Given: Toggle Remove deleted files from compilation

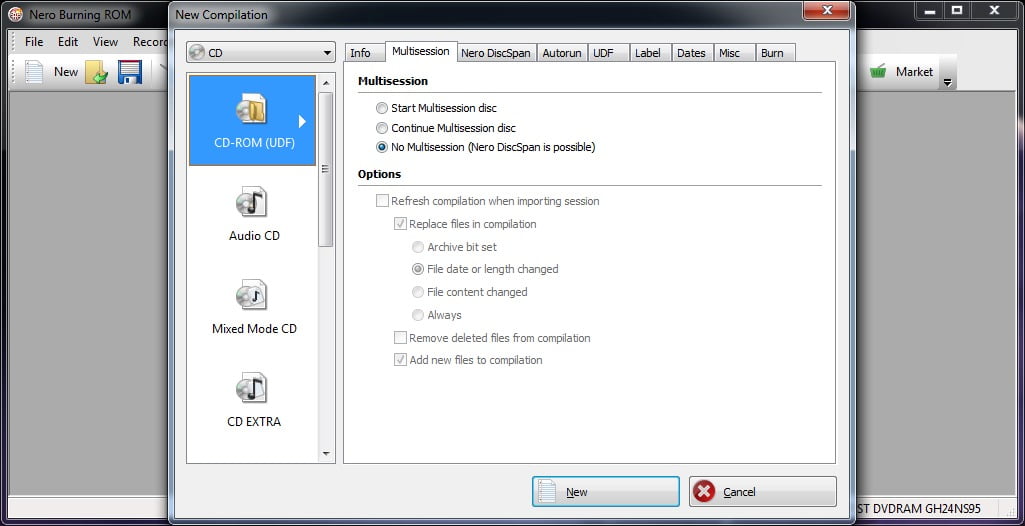Looking at the screenshot, I should (x=400, y=338).
